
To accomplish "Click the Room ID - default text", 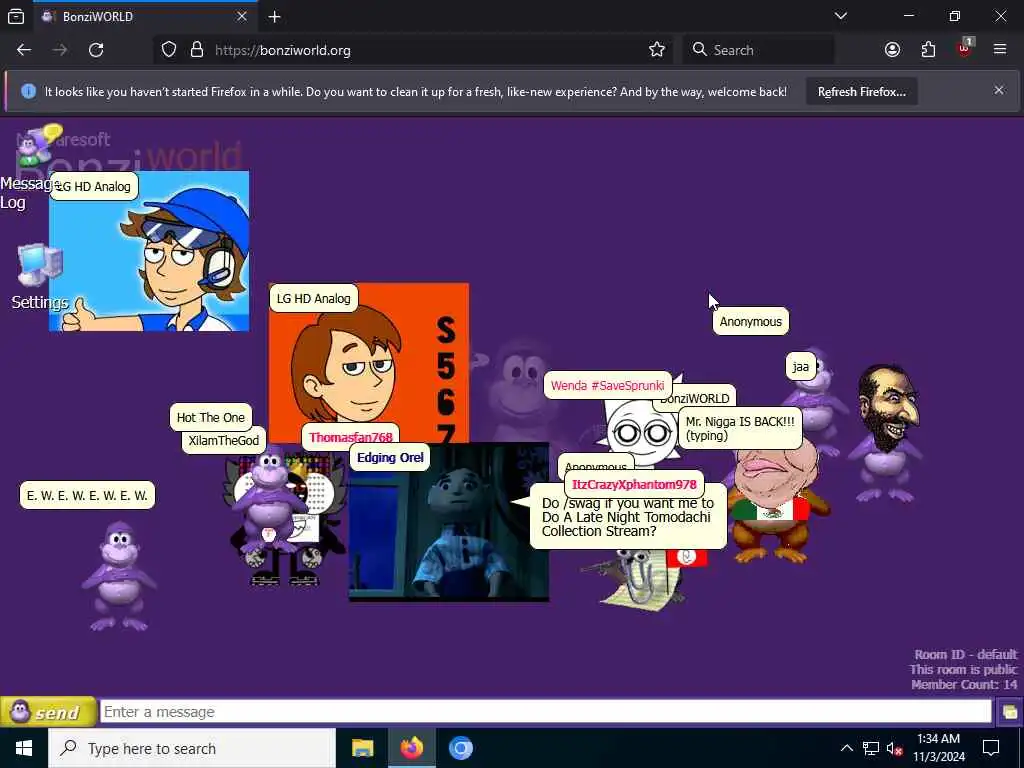I will (965, 654).
